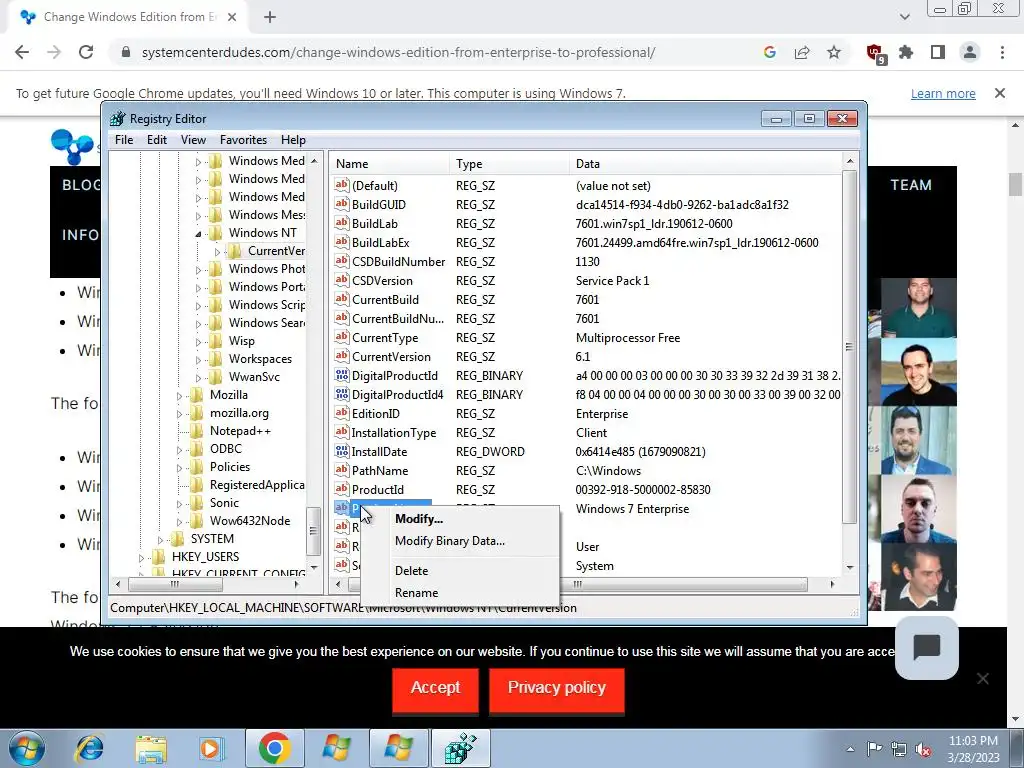Click the BuildLabEx string value icon

click(x=342, y=242)
